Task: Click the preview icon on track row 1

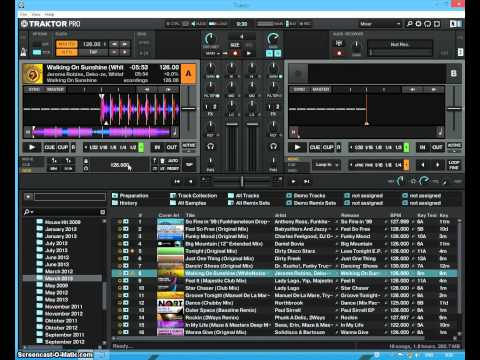Action: click(126, 222)
